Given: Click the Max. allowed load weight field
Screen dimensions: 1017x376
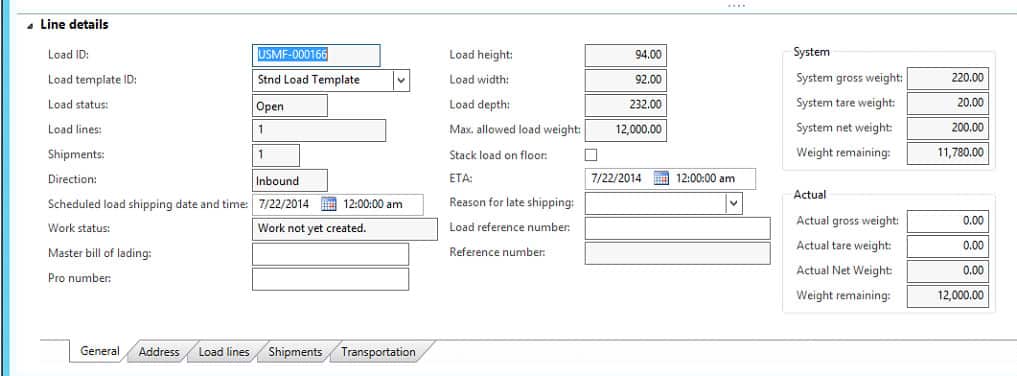Looking at the screenshot, I should click(625, 130).
